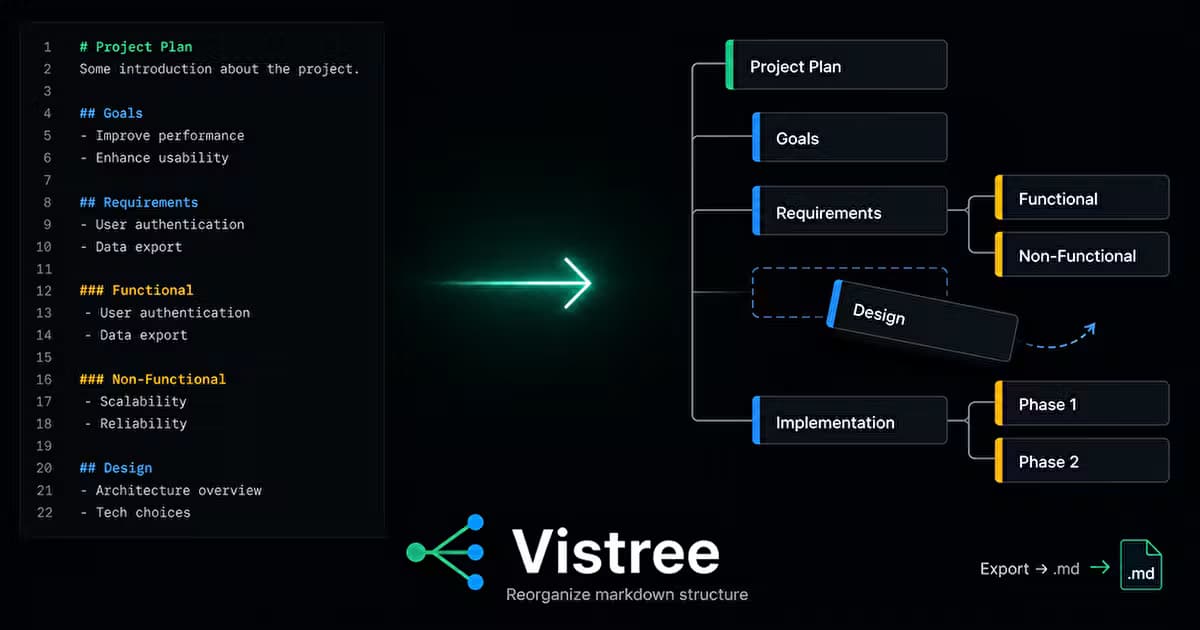The image size is (1200, 630).
Task: Click the '- Architecture overview' line
Action: click(170, 490)
